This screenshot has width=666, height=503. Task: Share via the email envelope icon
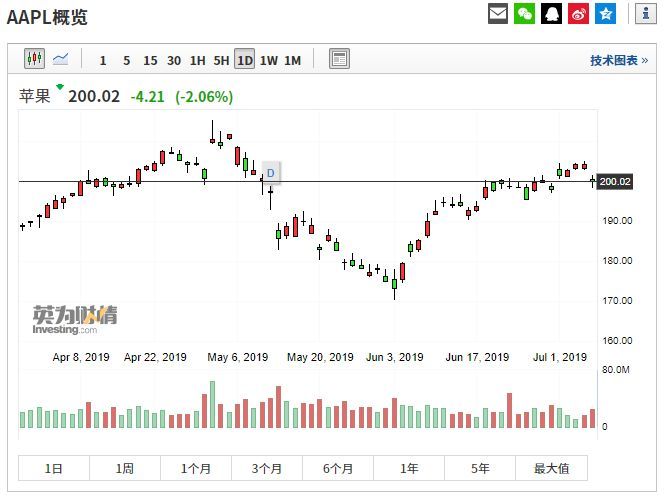498,14
